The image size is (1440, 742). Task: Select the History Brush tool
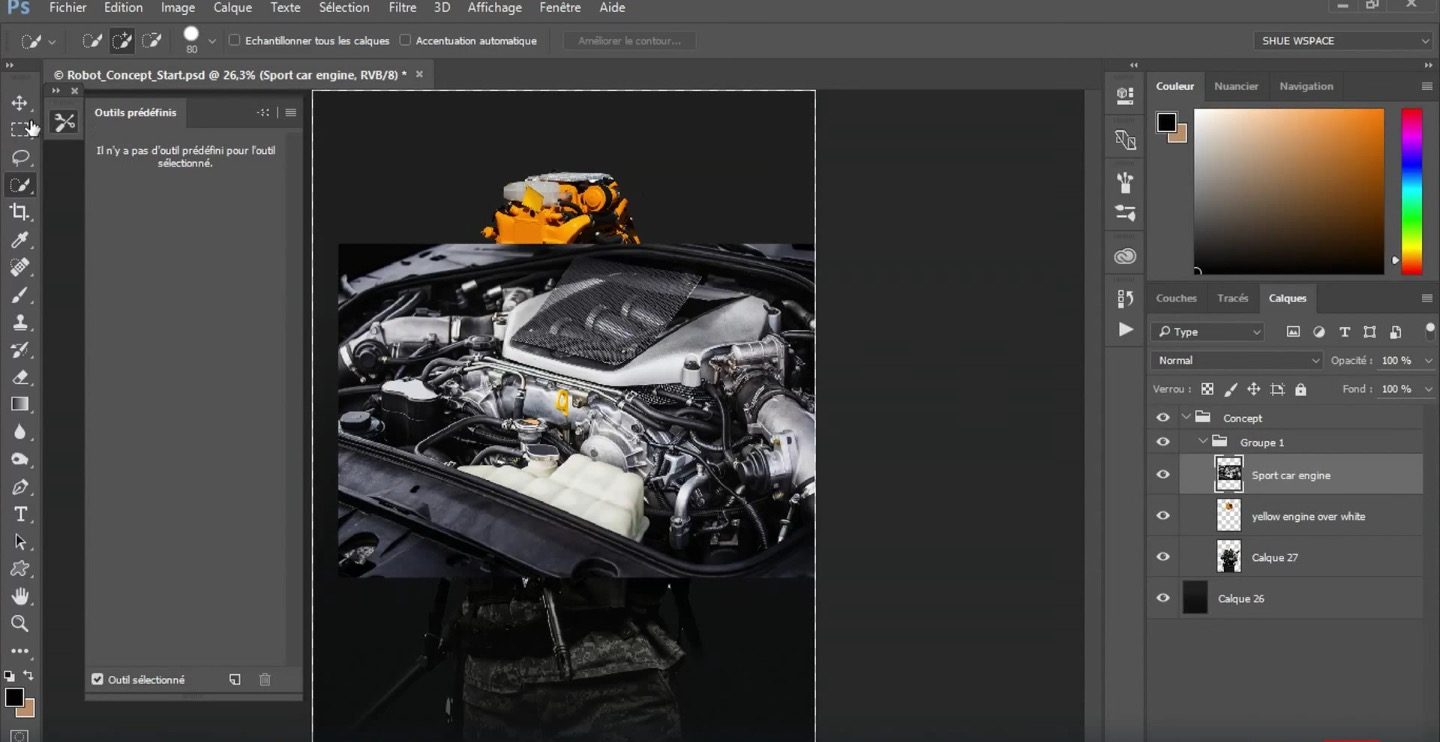coord(19,350)
